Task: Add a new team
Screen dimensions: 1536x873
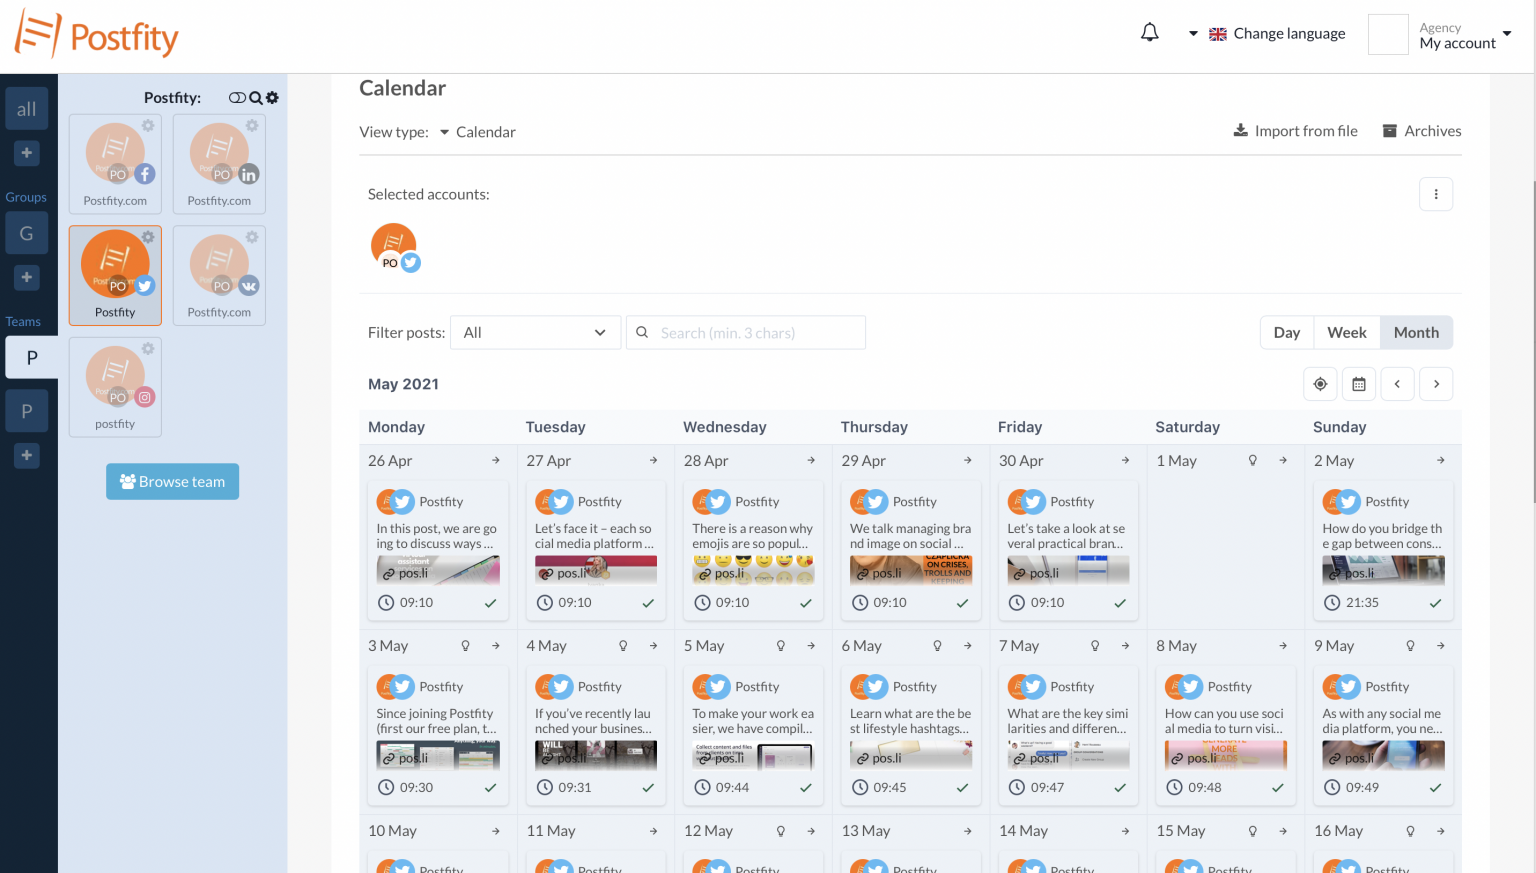Action: (x=27, y=455)
